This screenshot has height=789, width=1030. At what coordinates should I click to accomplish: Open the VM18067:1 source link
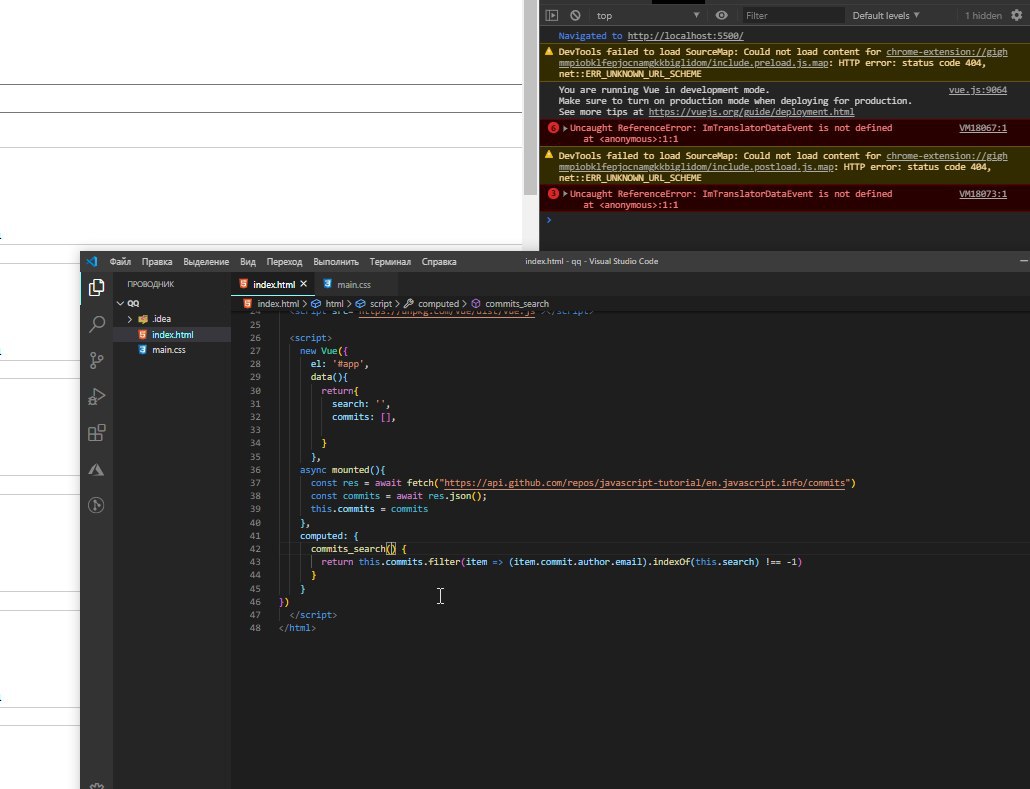(x=983, y=128)
